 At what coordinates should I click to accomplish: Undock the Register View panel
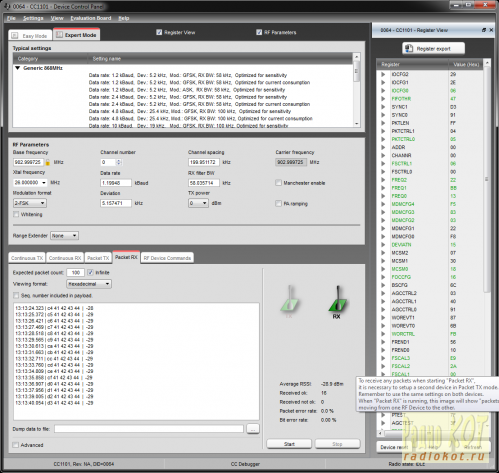click(x=484, y=30)
